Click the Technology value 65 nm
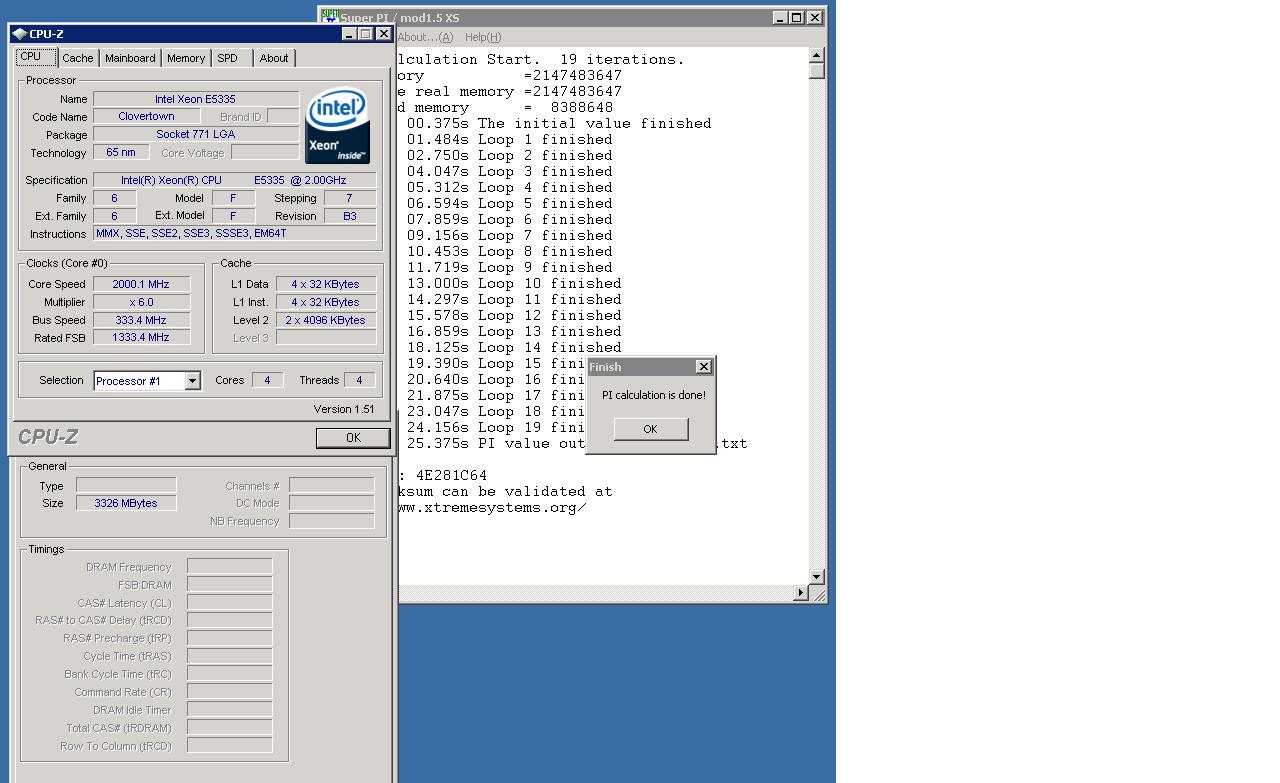This screenshot has width=1280, height=783. pos(121,152)
